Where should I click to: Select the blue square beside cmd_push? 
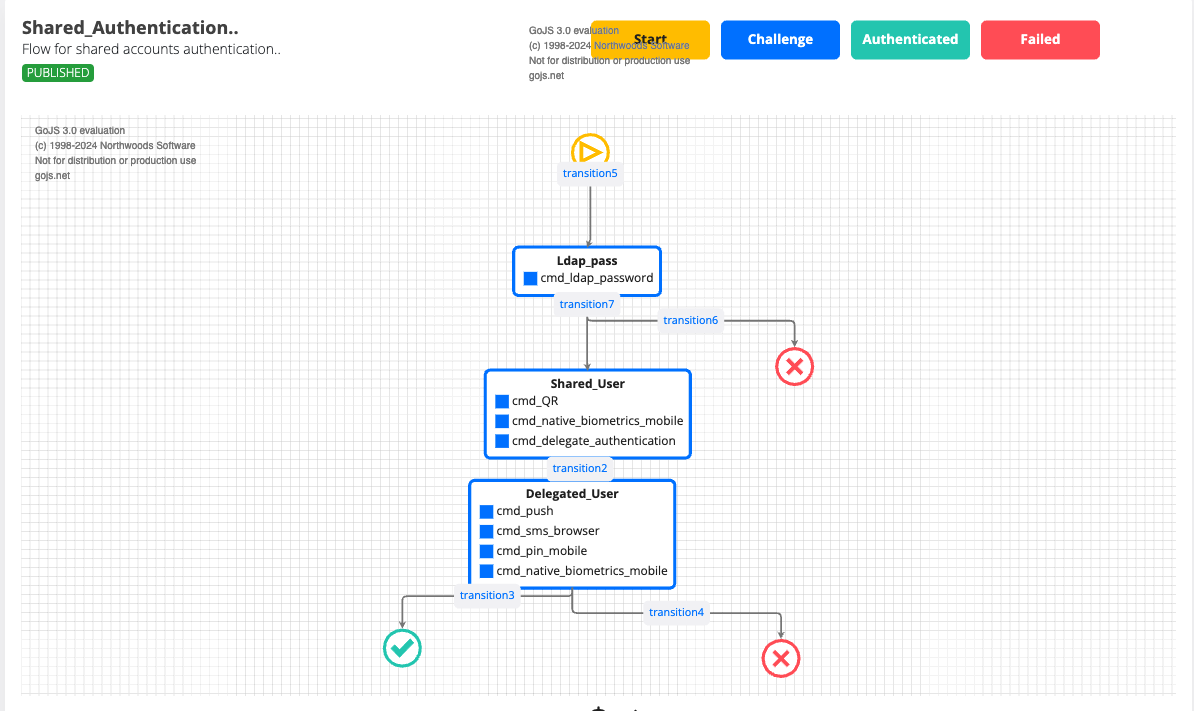click(486, 511)
